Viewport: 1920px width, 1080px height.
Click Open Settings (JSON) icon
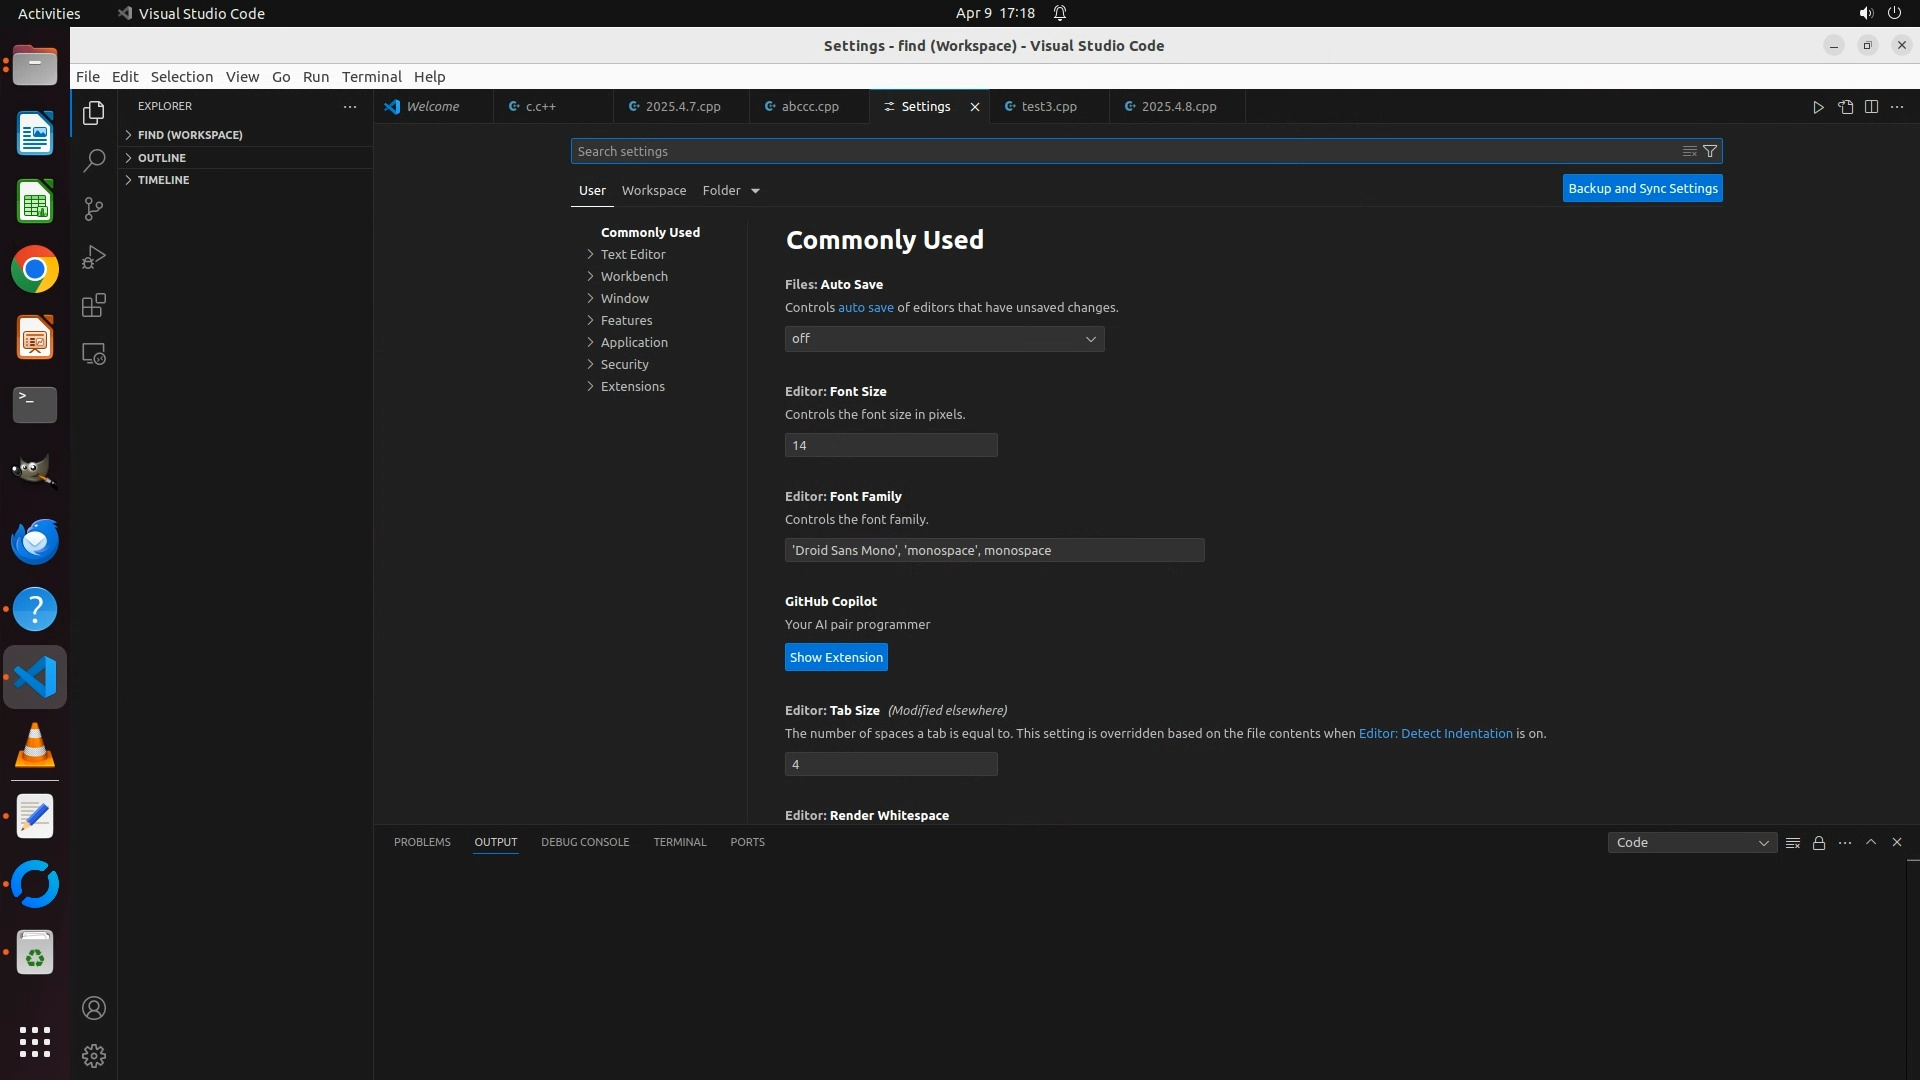point(1845,107)
